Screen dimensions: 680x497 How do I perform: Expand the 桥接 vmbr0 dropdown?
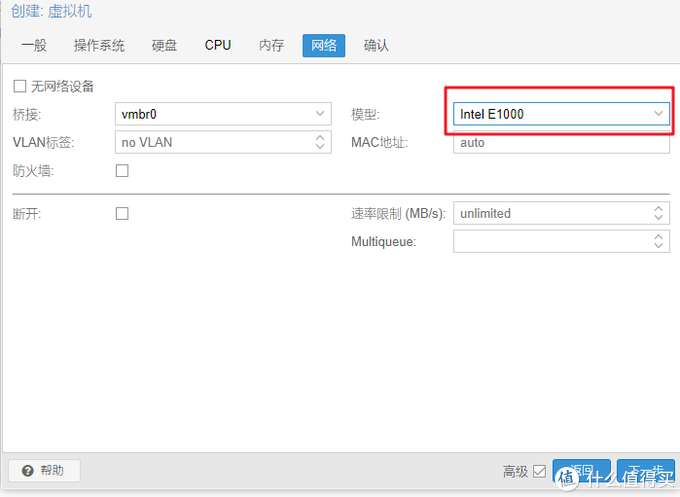coord(320,114)
